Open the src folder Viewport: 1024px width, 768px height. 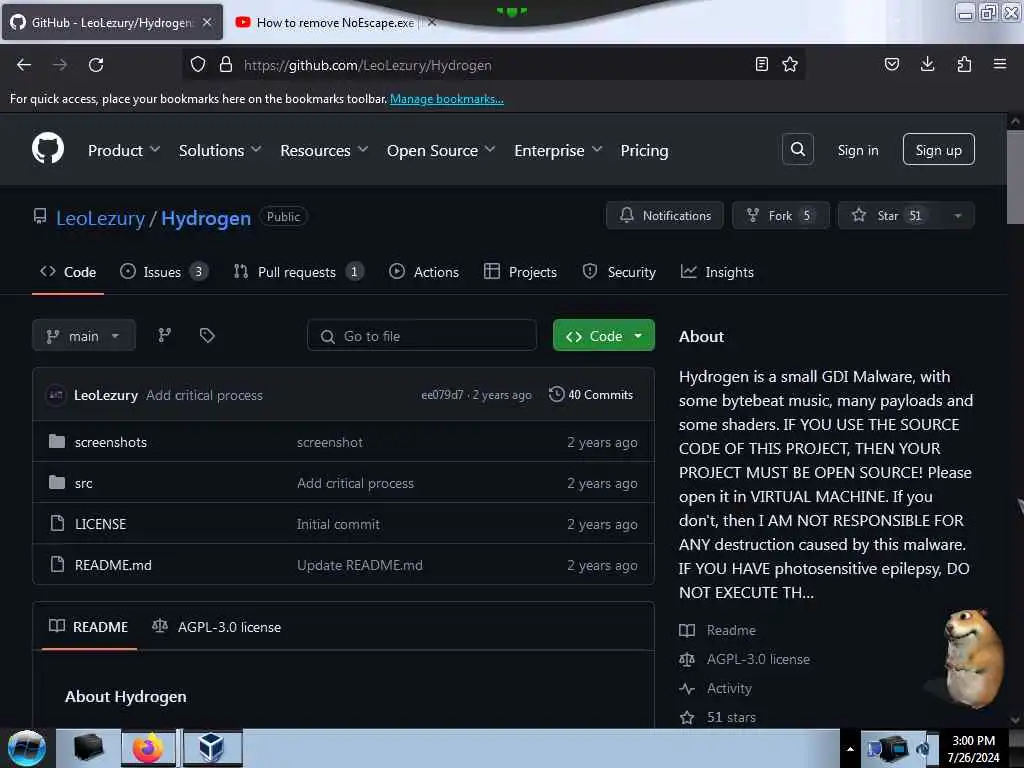click(84, 483)
